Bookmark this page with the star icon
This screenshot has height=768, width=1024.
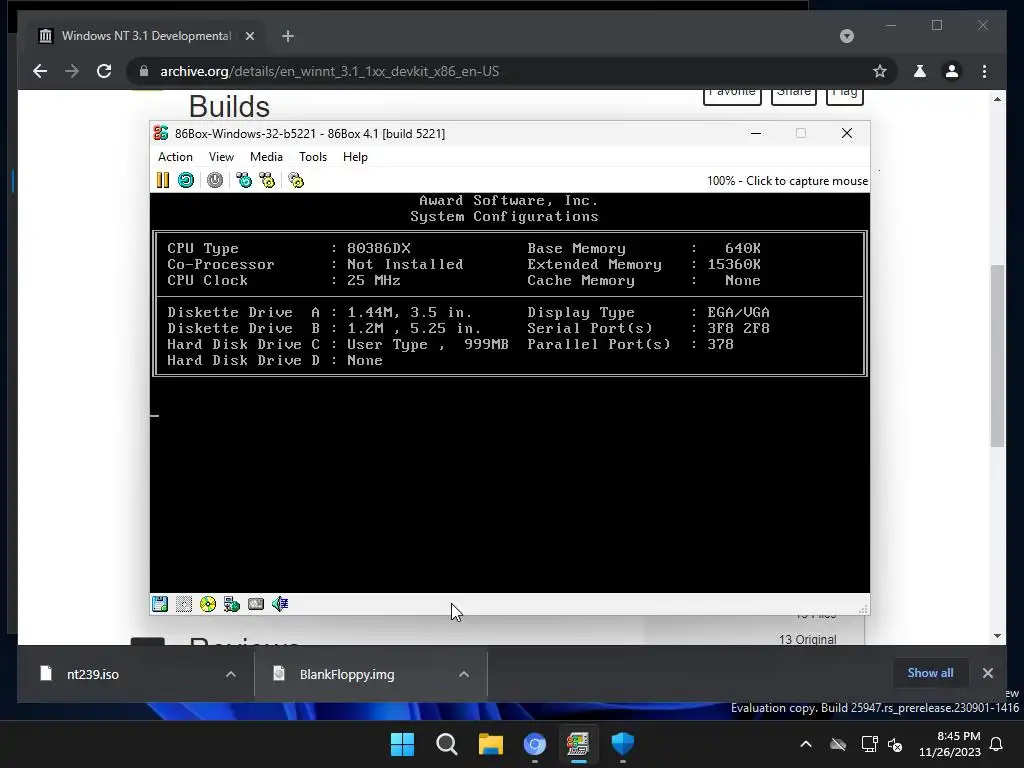click(880, 71)
